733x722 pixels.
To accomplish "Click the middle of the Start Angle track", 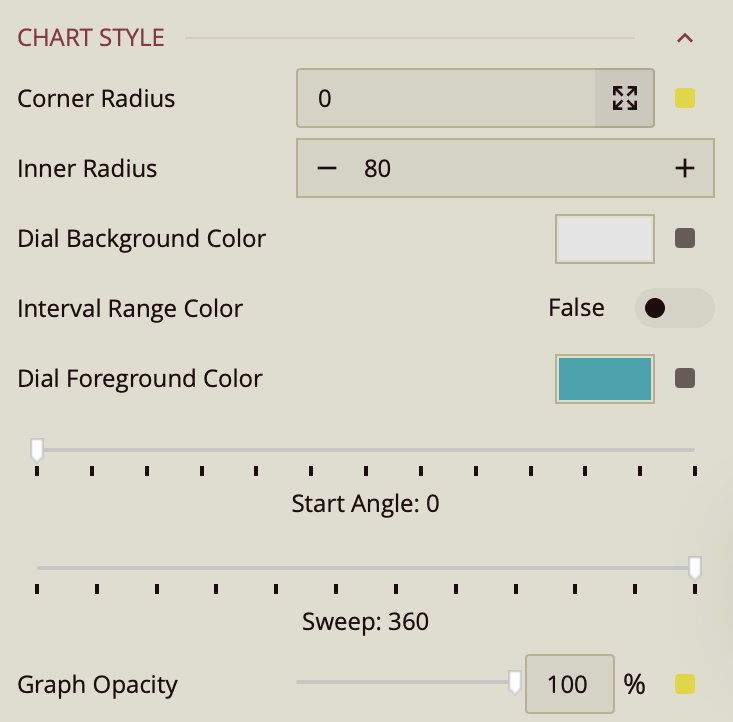I will [366, 450].
